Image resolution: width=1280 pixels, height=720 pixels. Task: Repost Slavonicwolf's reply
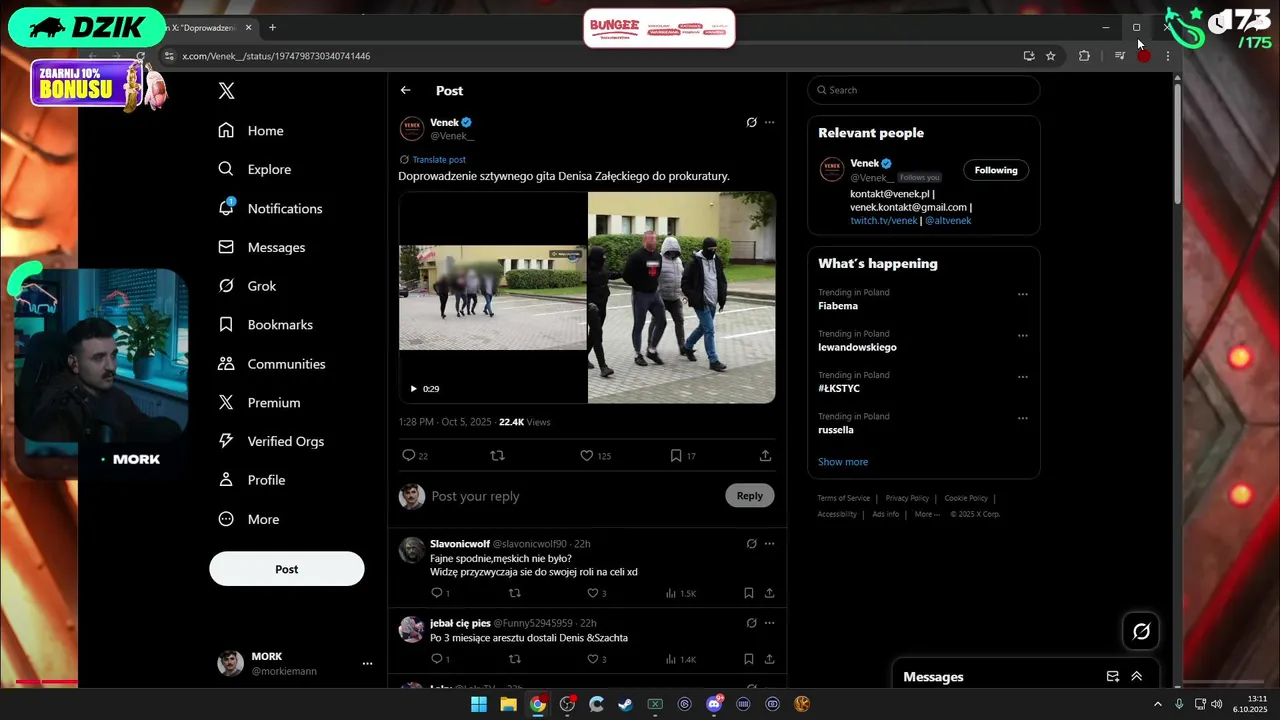tap(515, 593)
